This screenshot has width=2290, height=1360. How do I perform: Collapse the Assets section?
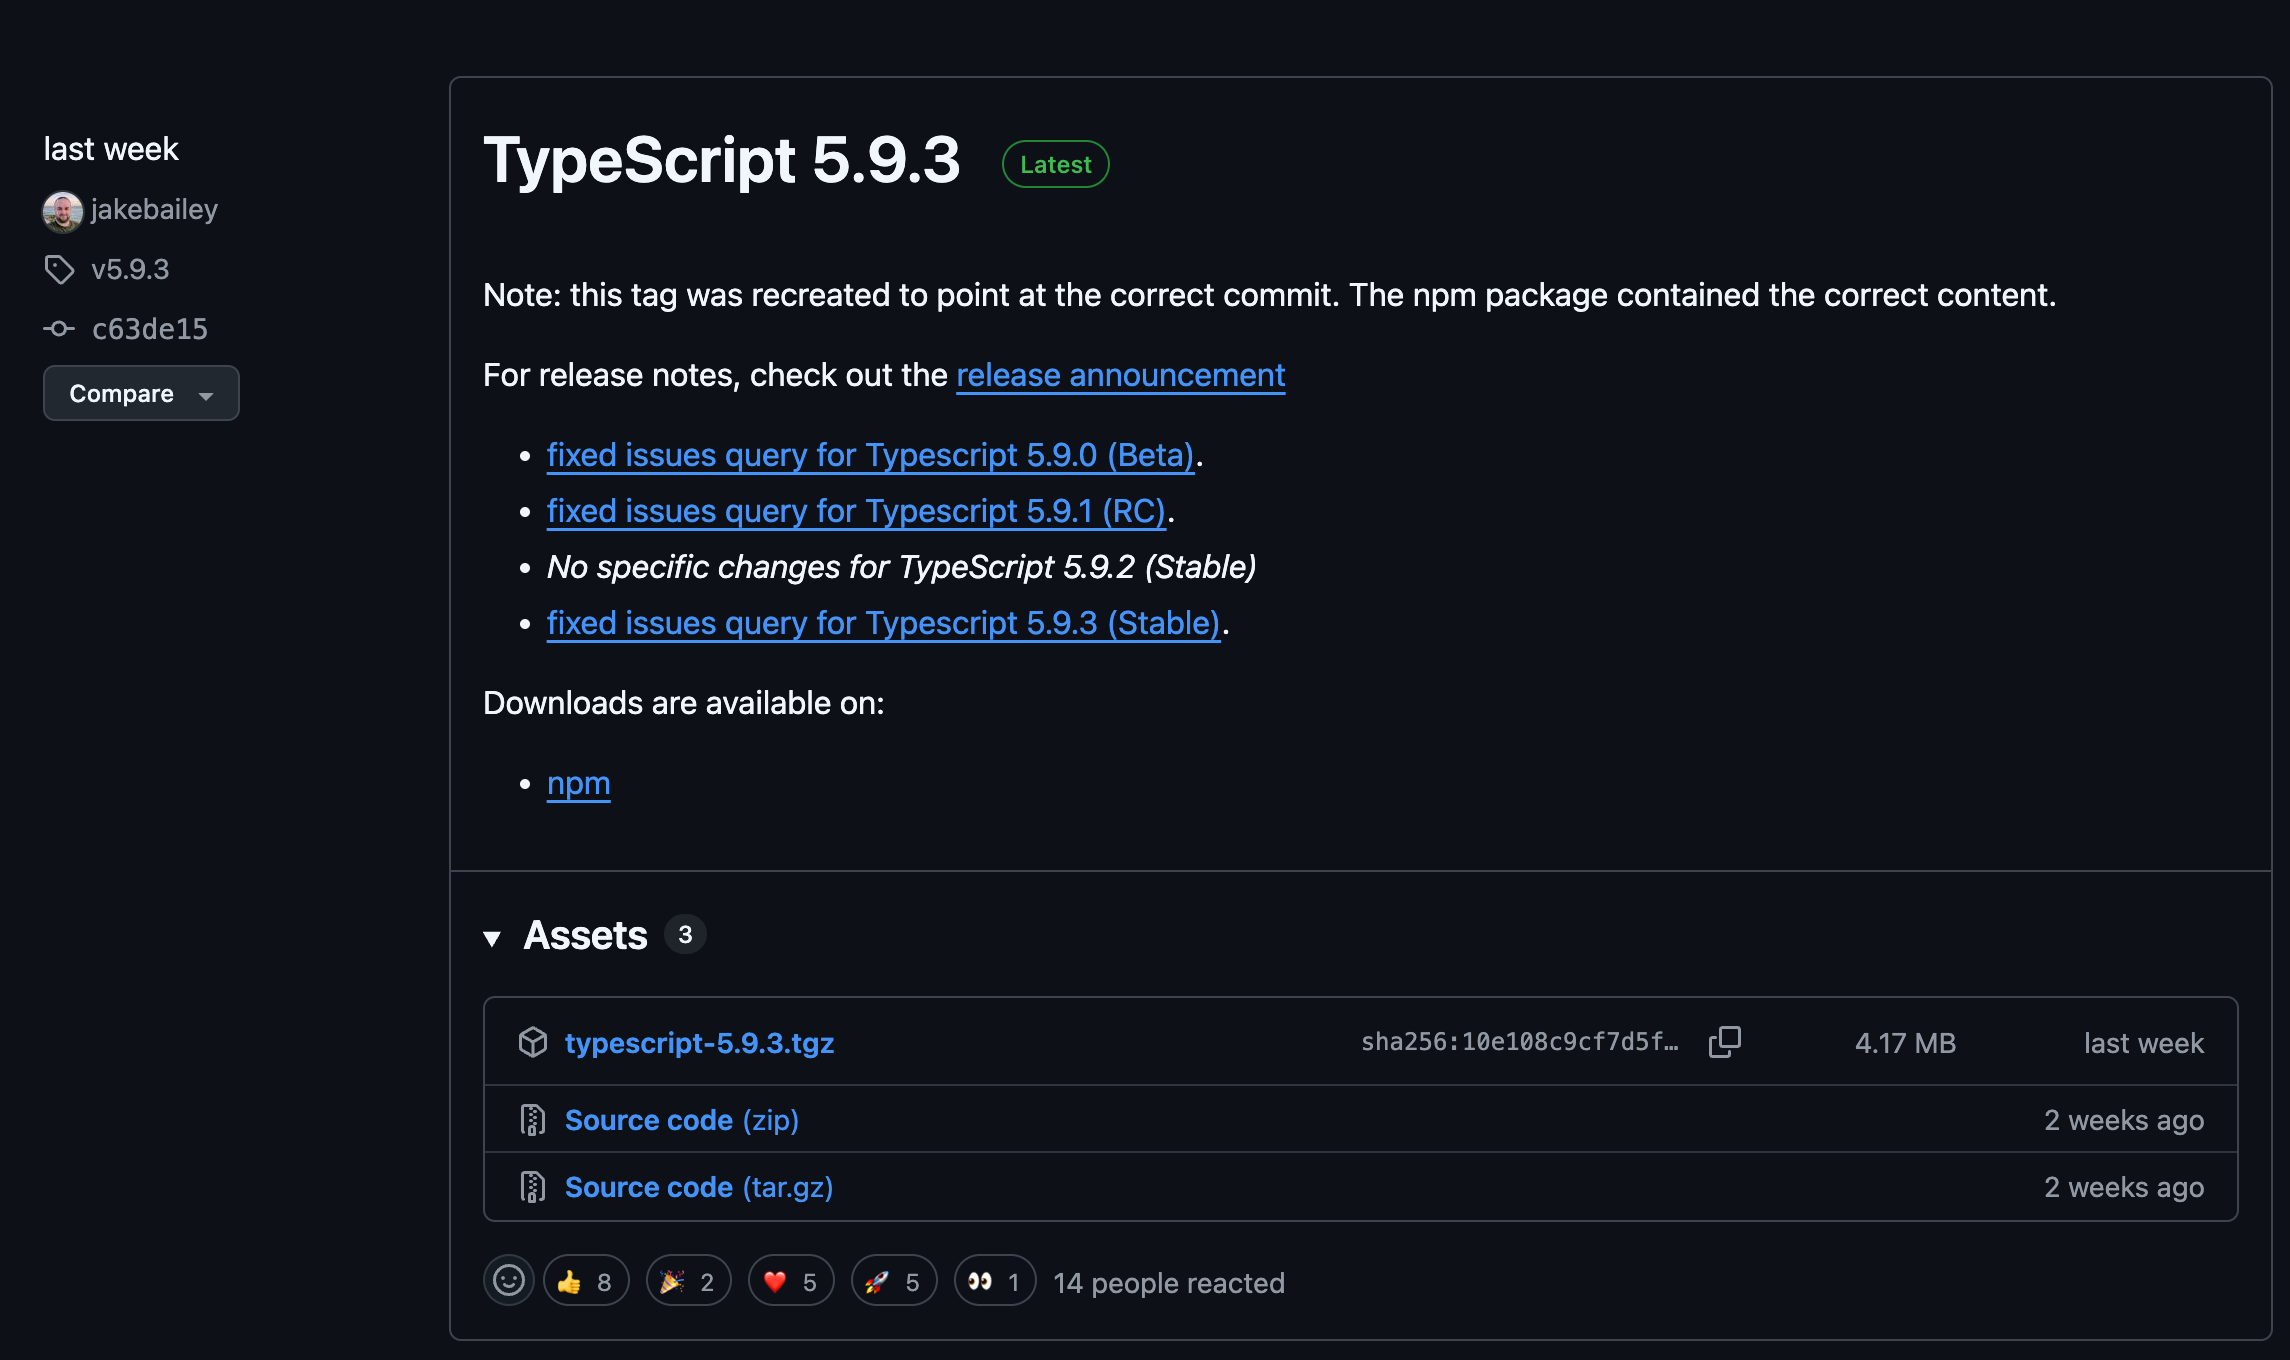pos(492,937)
